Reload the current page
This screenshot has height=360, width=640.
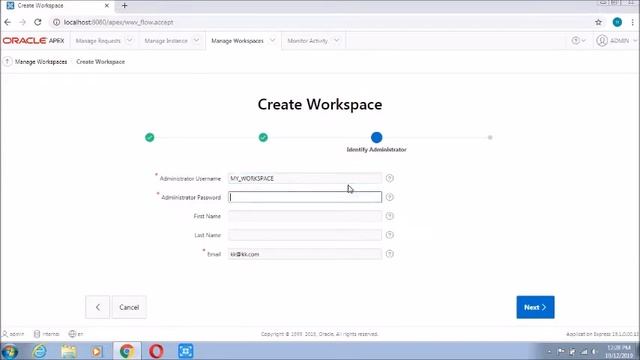pyautogui.click(x=38, y=22)
